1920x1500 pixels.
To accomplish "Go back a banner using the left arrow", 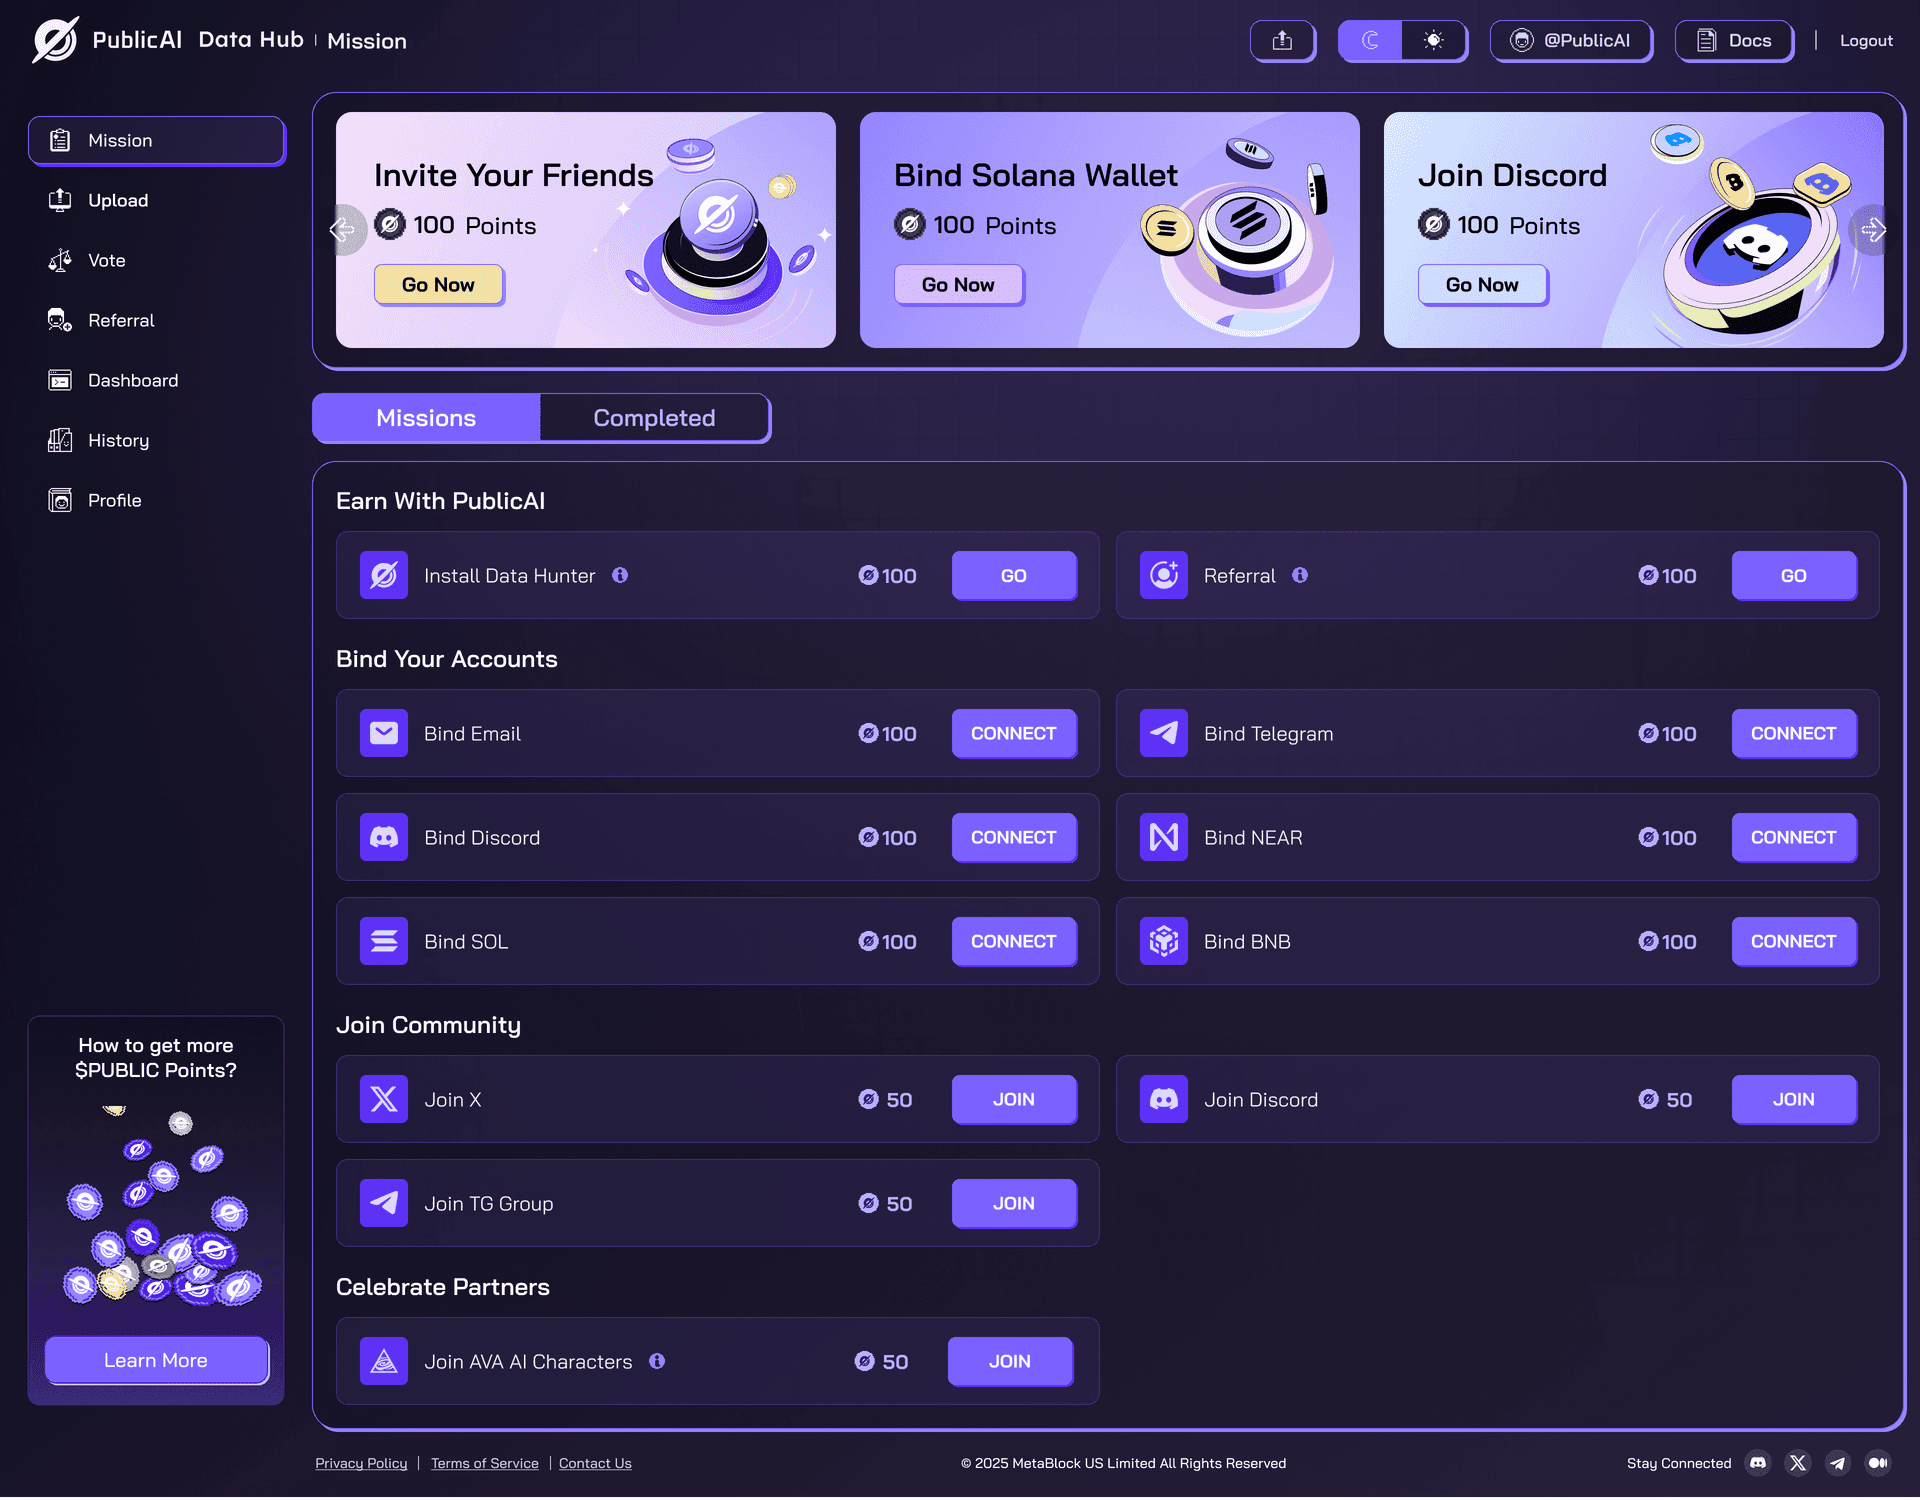I will point(344,230).
